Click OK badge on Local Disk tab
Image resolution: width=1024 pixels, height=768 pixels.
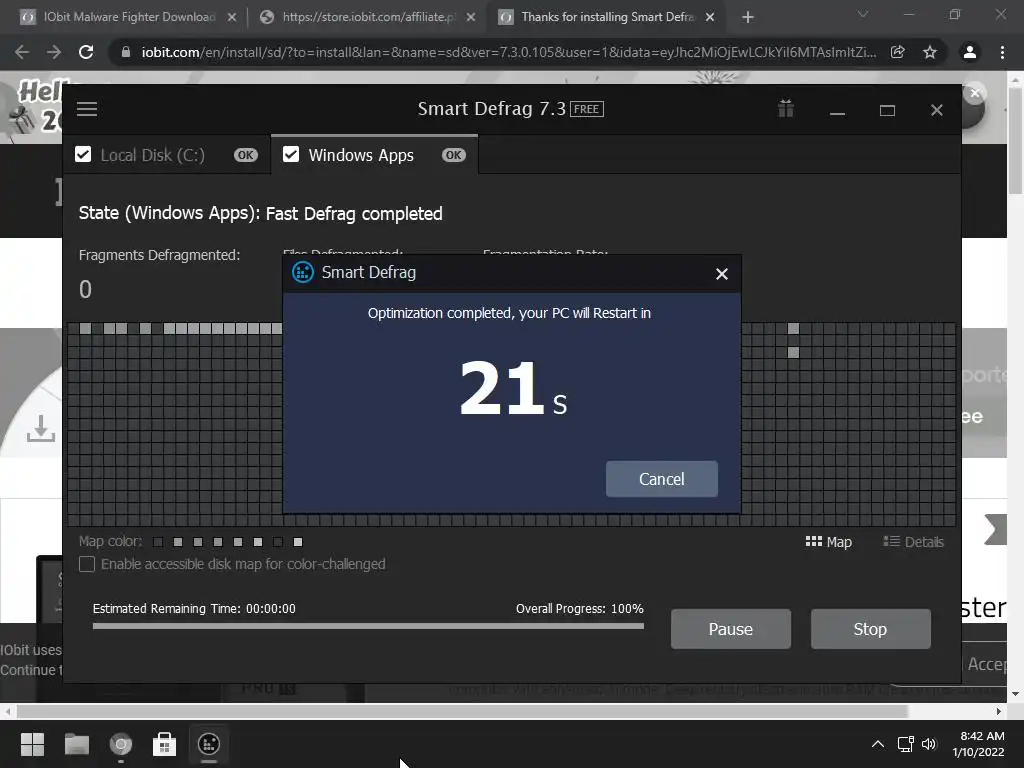[x=246, y=155]
